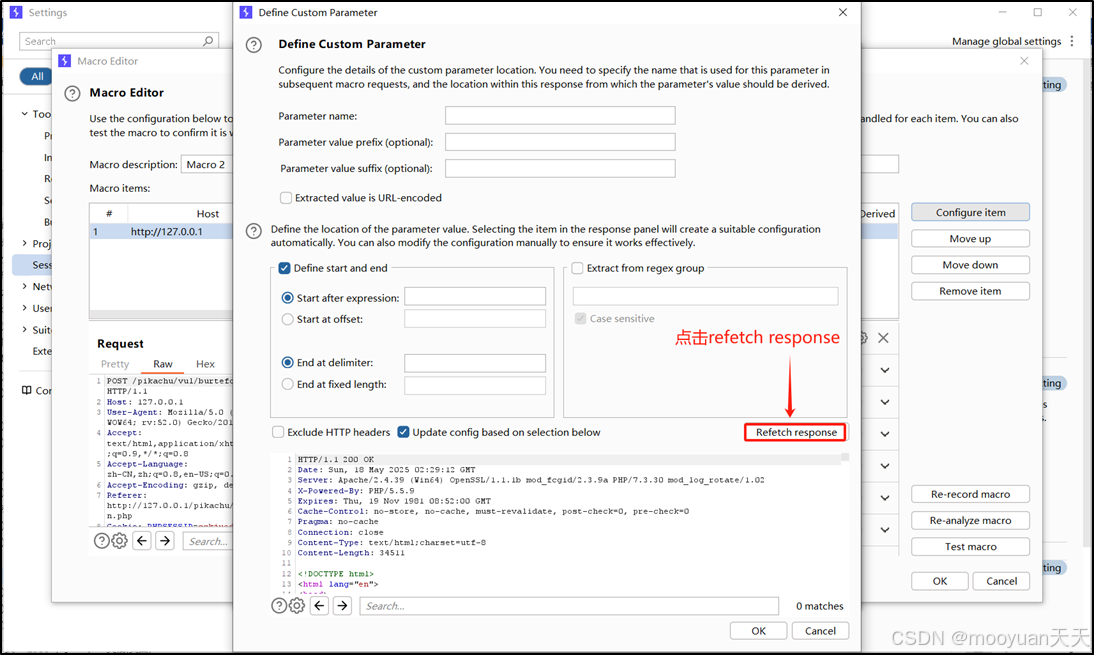This screenshot has width=1094, height=655.
Task: Open response viewer settings gear icon
Action: click(x=297, y=605)
